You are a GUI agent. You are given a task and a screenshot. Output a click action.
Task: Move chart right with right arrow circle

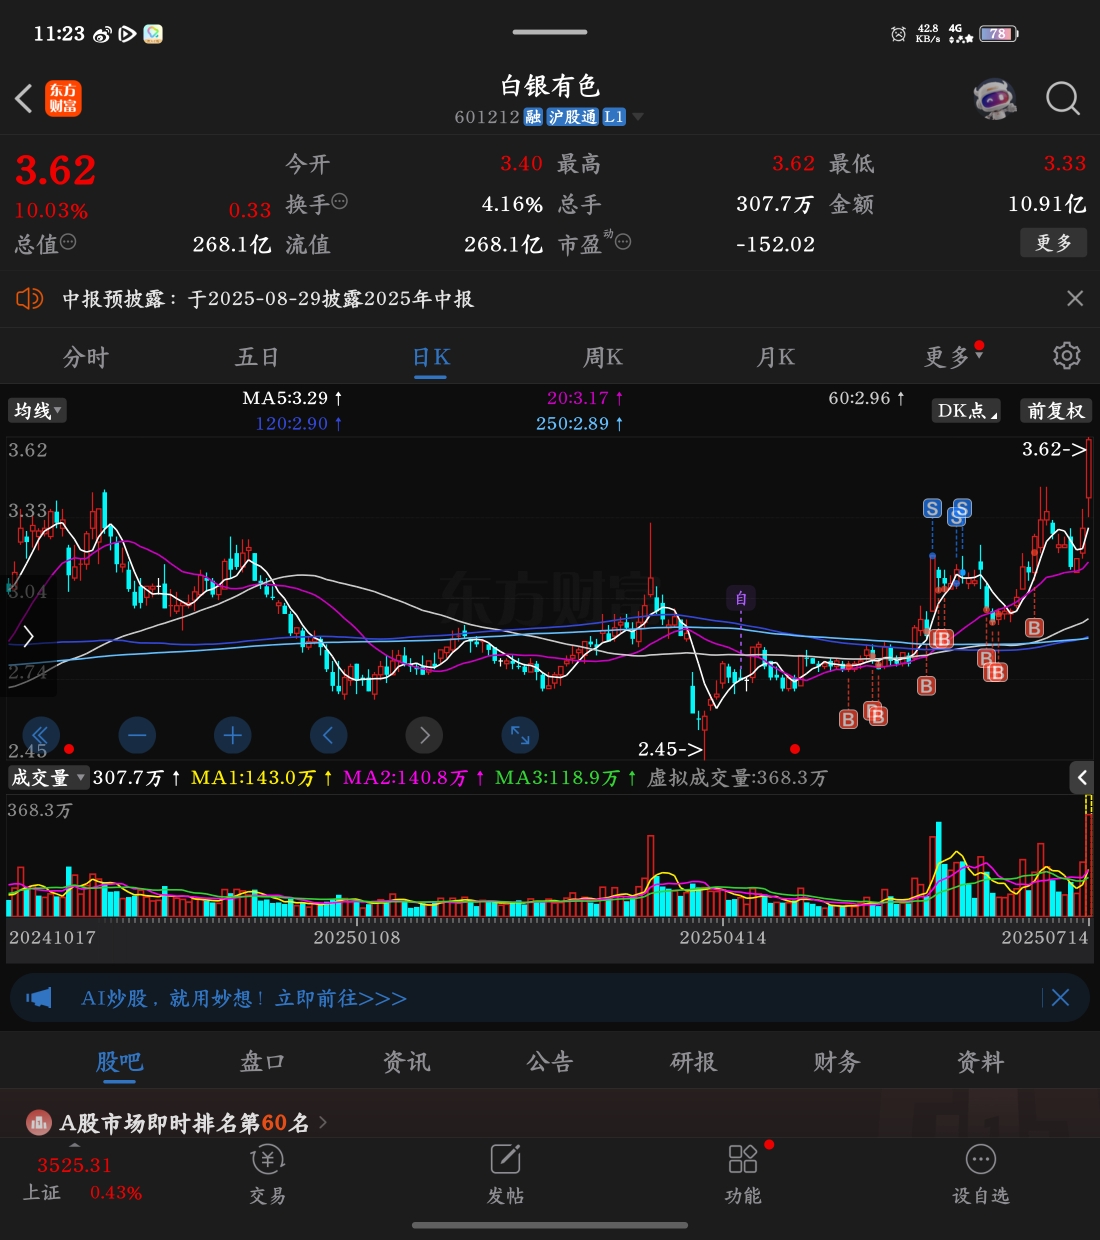[x=424, y=736]
